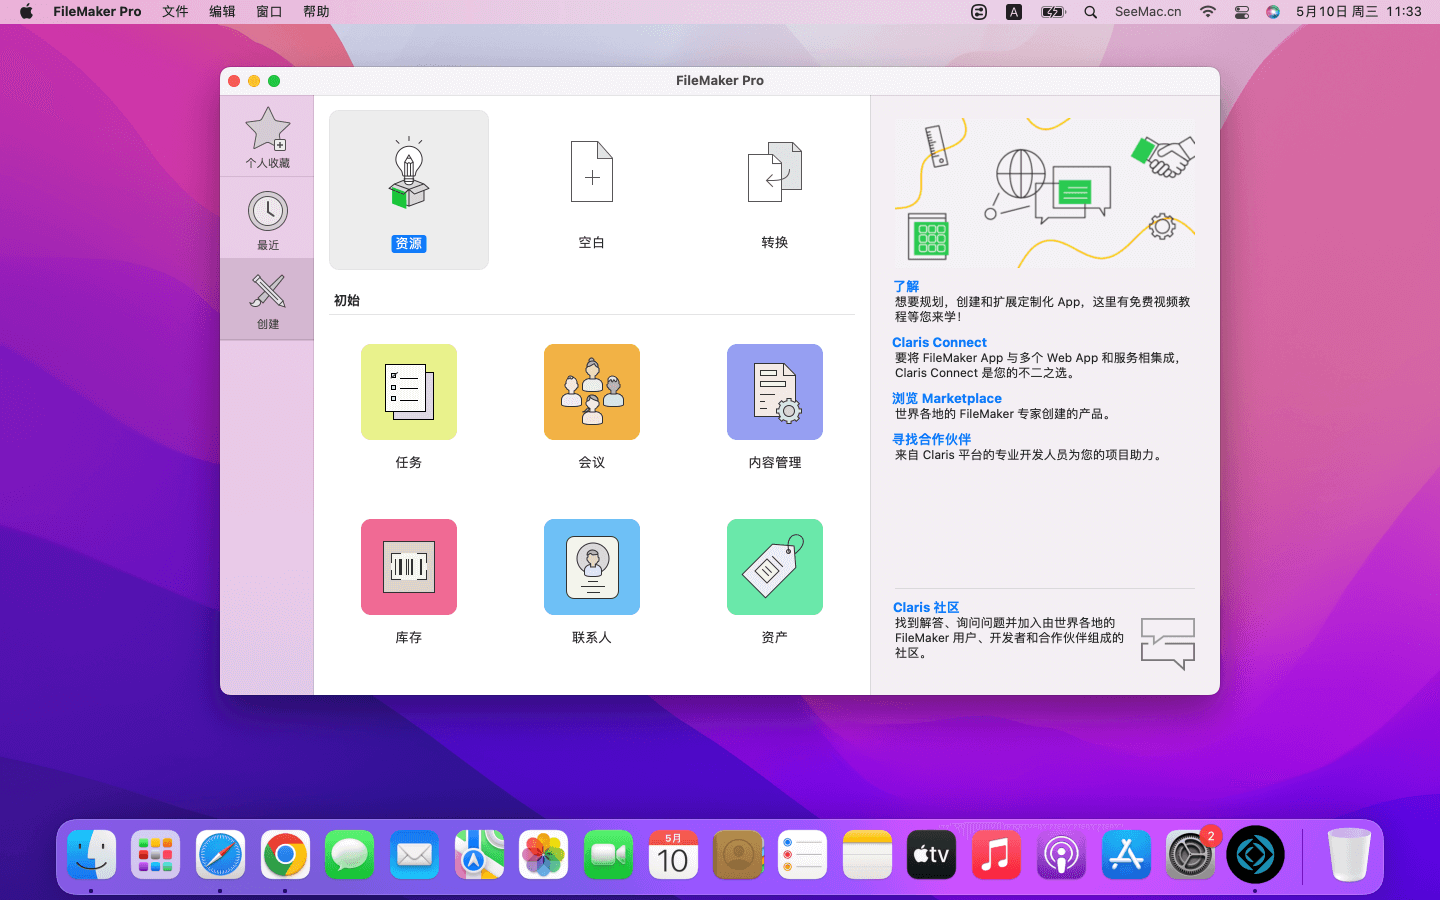Open the 个人收藏 favorites sidebar section
The width and height of the screenshot is (1440, 900).
(x=267, y=137)
